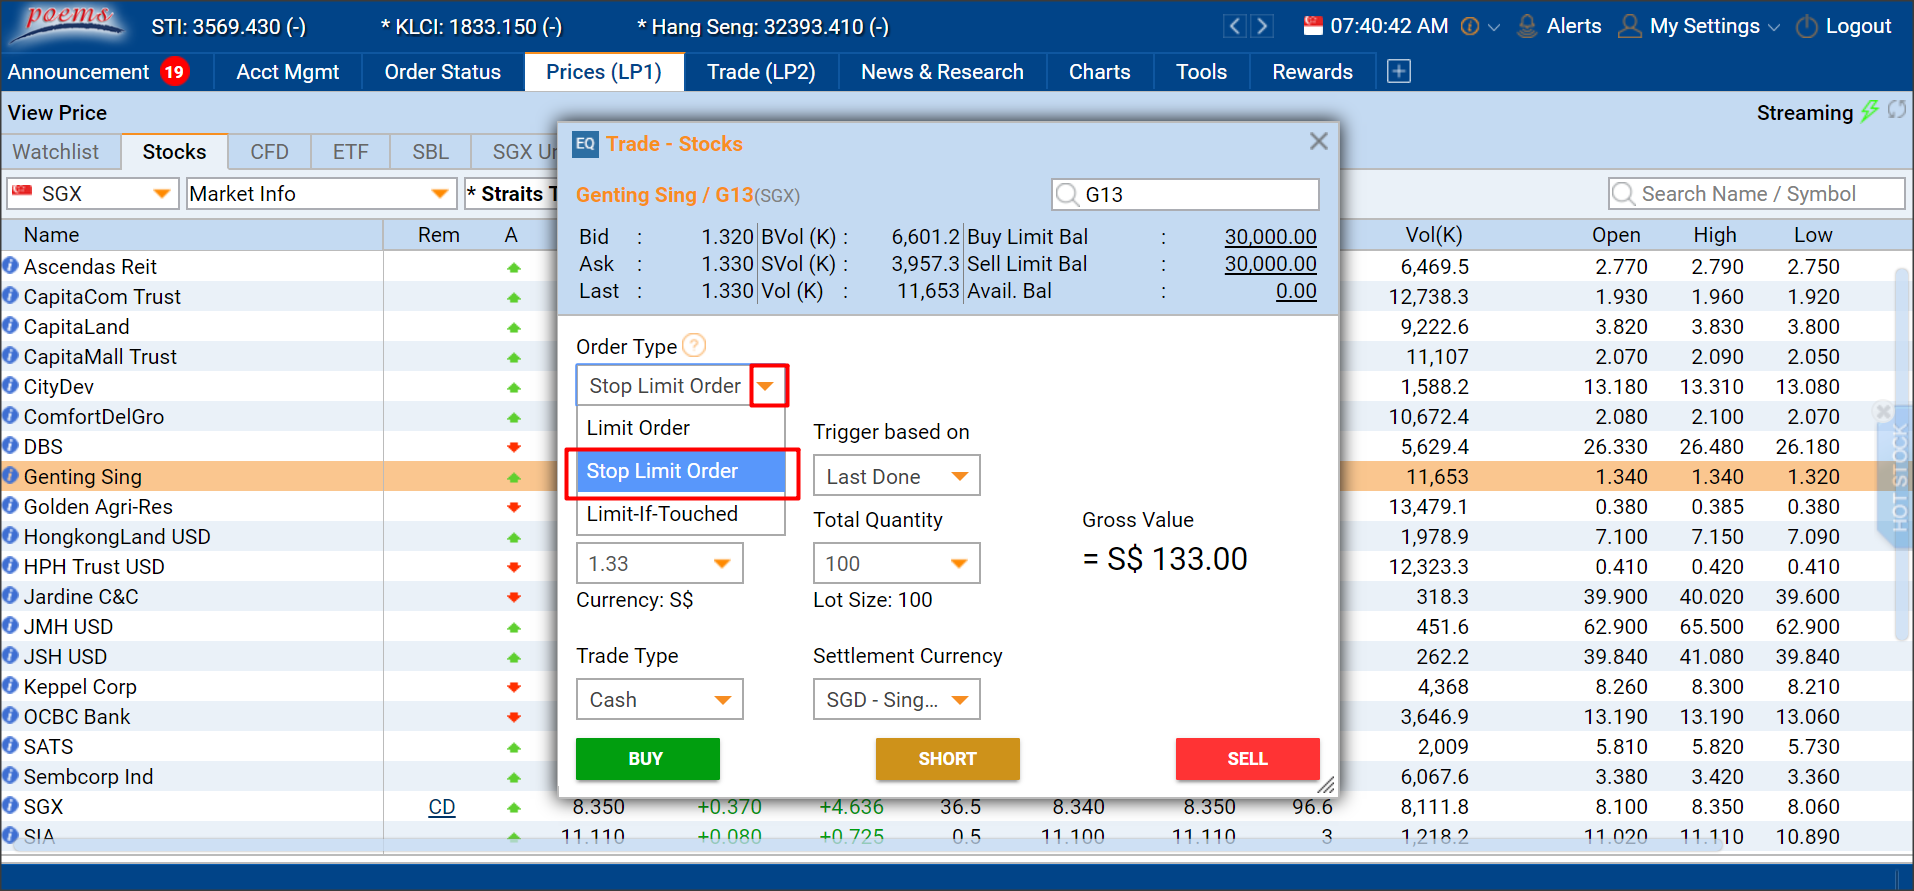Open the Acct Mgmt tab
Screen dimensions: 1914x891
coord(288,72)
